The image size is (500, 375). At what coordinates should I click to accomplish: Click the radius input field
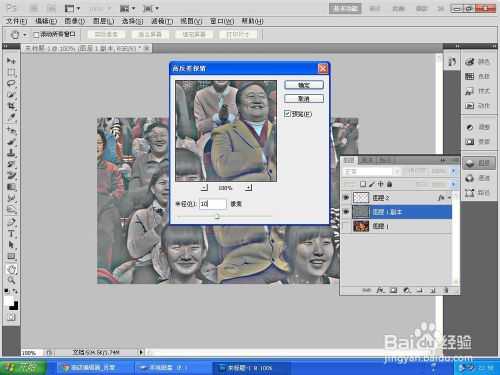pos(213,204)
